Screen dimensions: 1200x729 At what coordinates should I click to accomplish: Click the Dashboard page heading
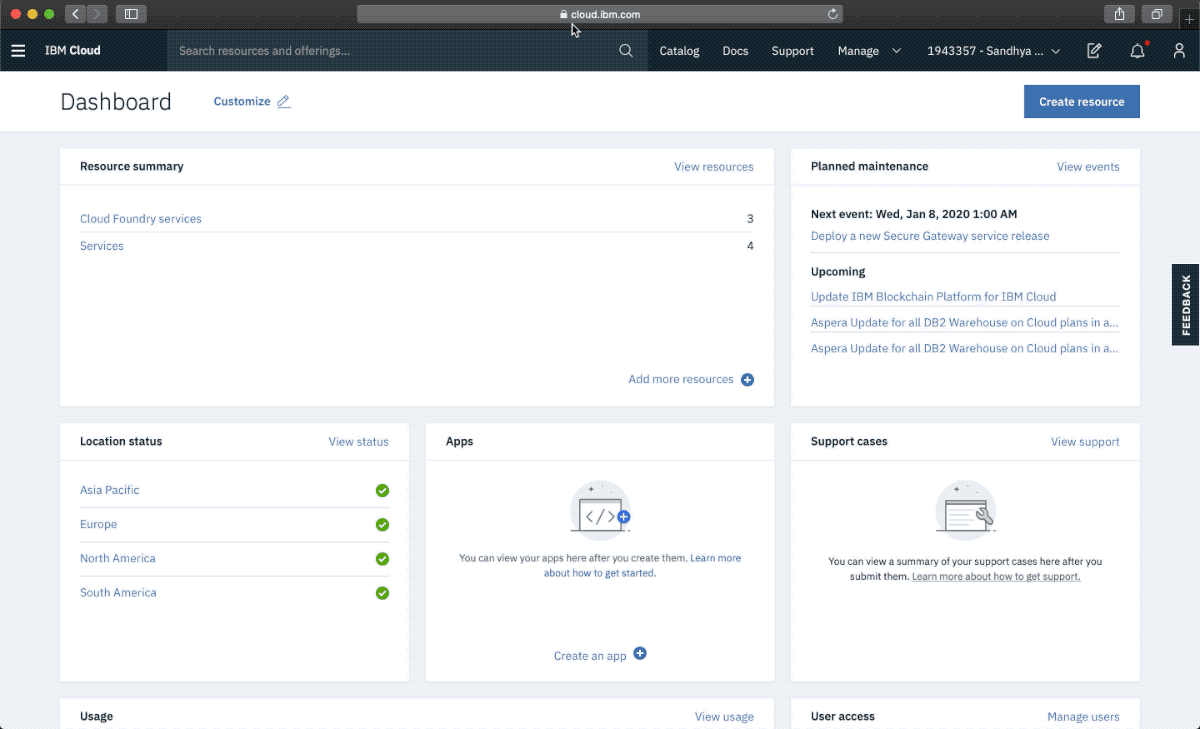(x=116, y=102)
